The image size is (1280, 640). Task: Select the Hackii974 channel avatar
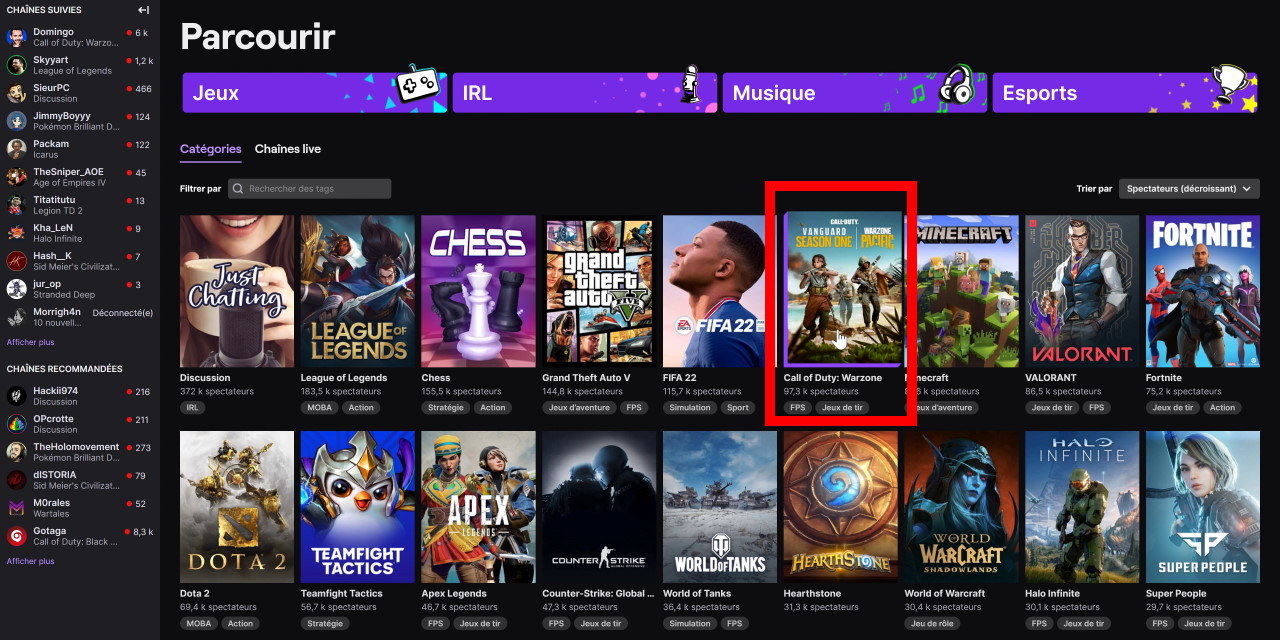16,396
